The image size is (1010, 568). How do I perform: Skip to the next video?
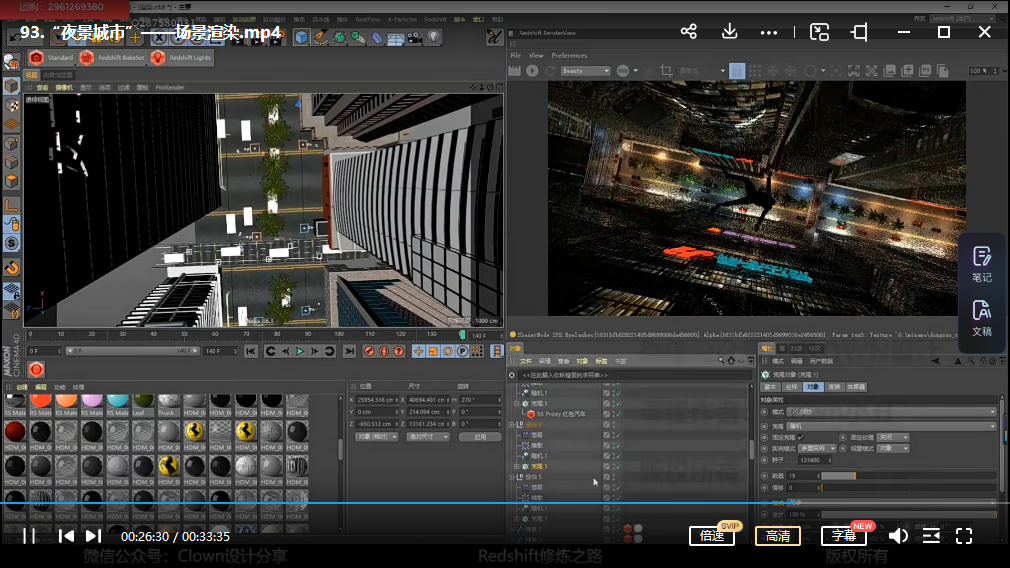point(93,536)
